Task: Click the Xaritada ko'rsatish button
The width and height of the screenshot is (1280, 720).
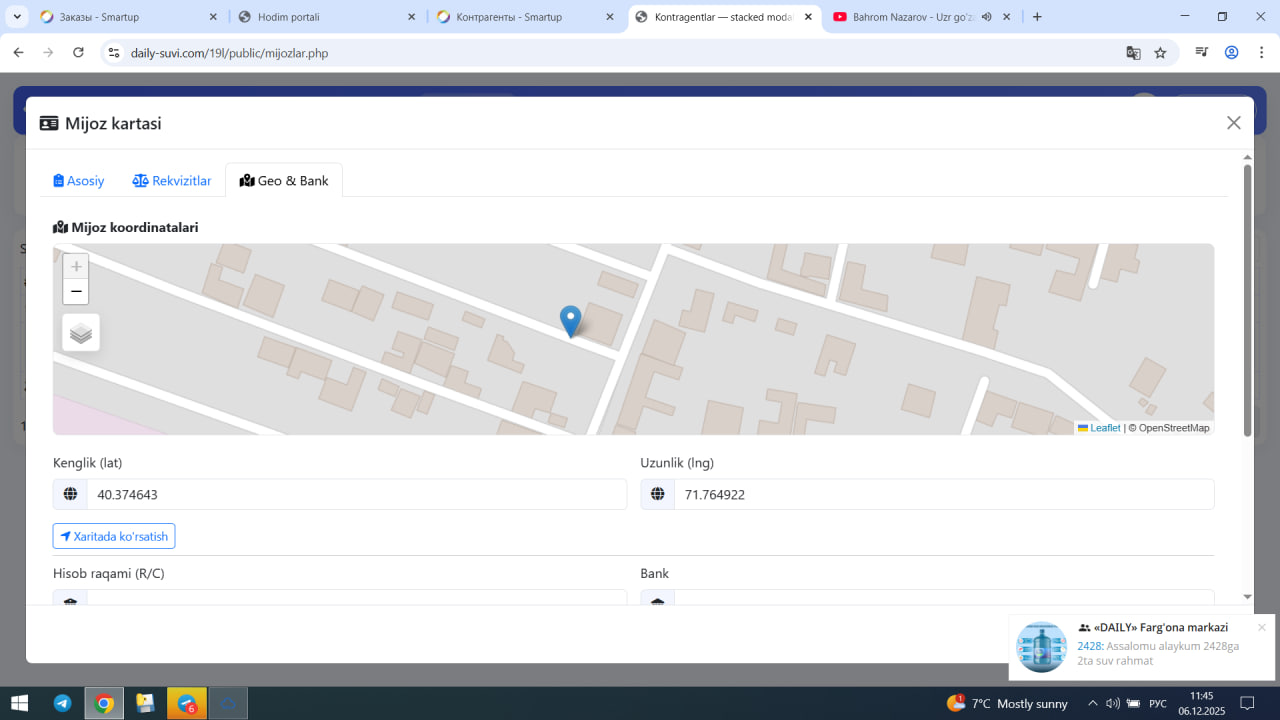Action: point(114,536)
